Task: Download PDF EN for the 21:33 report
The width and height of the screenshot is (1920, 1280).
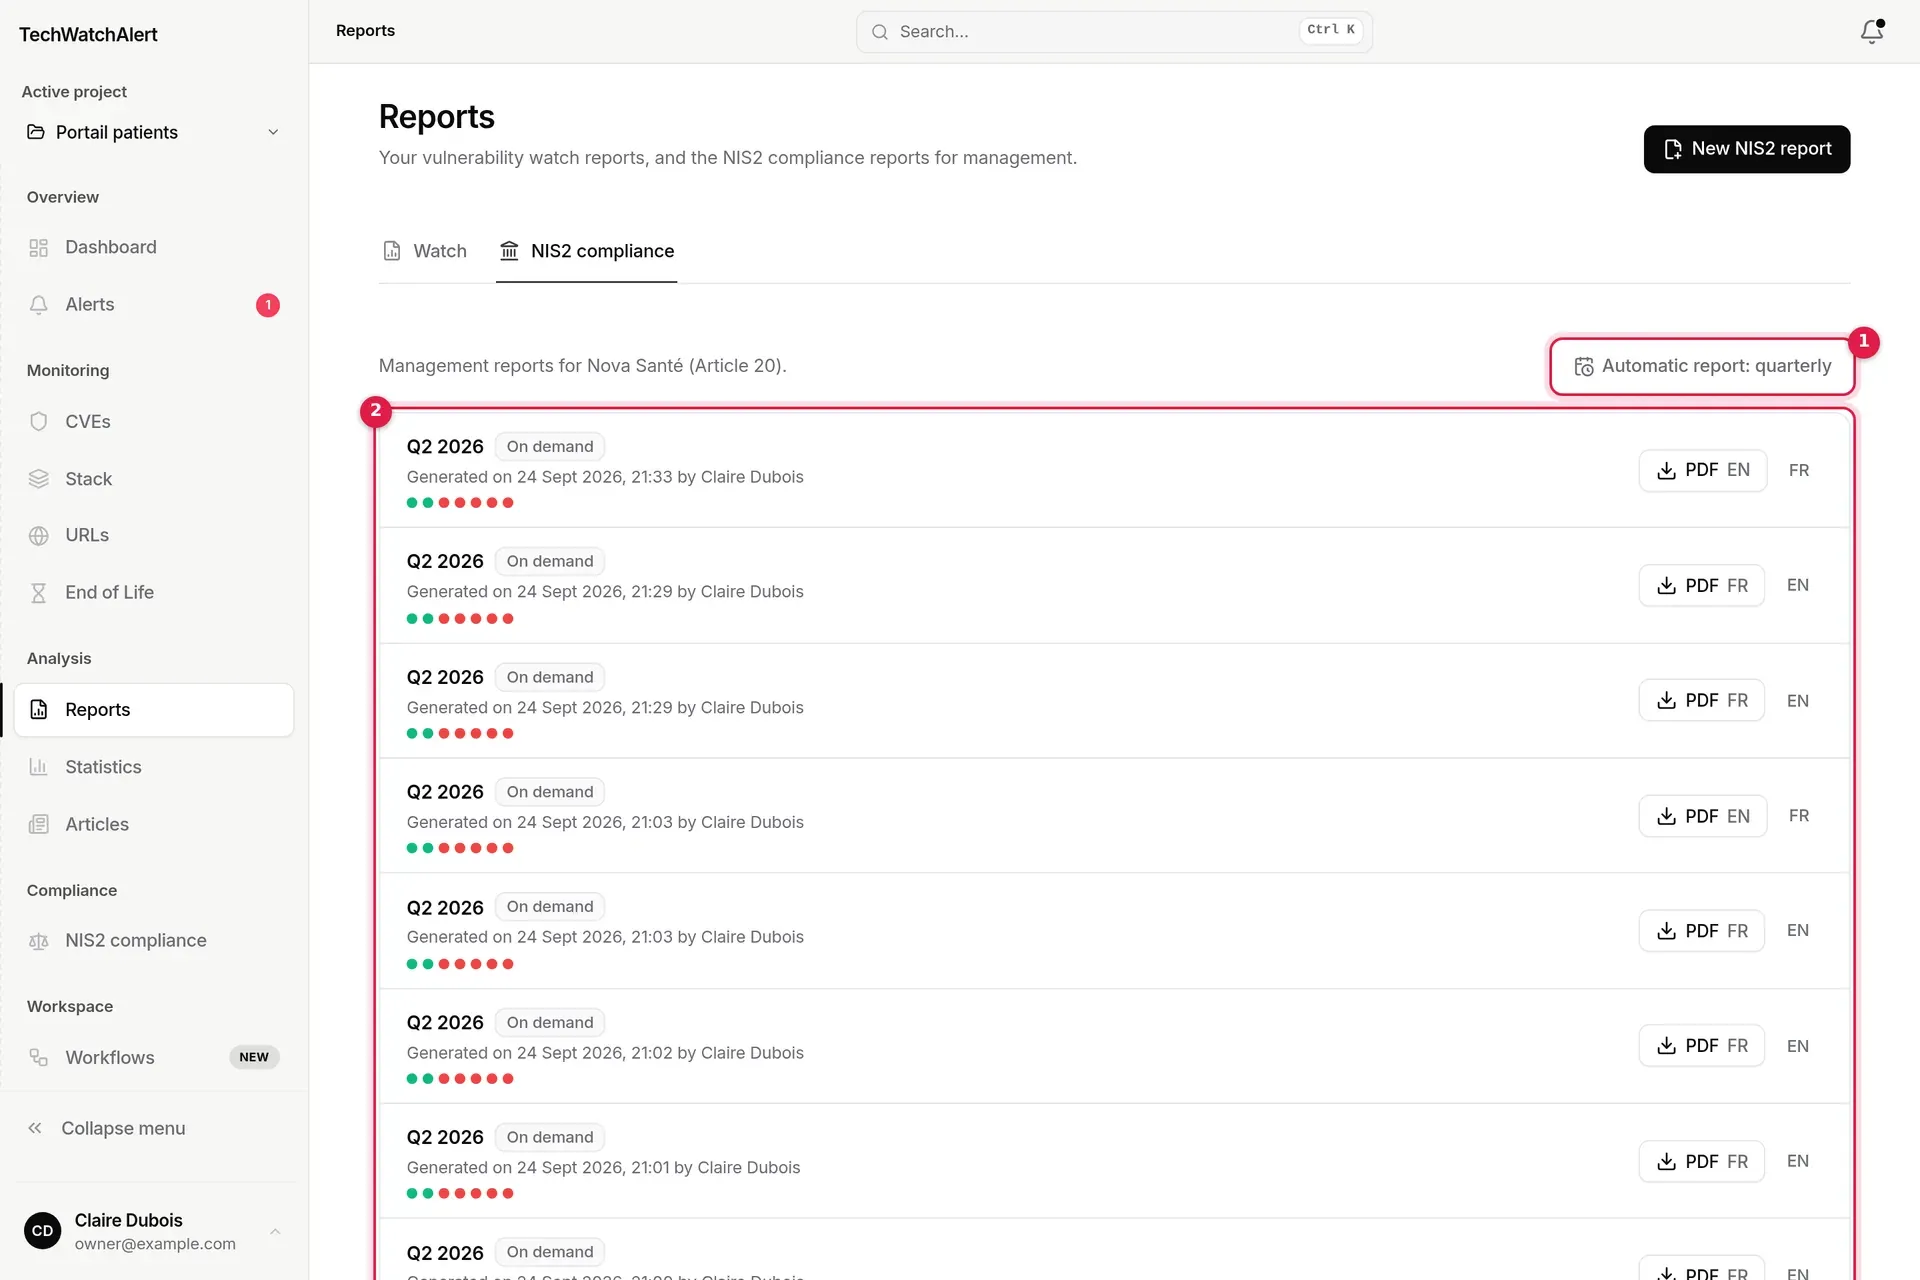Action: pos(1702,470)
